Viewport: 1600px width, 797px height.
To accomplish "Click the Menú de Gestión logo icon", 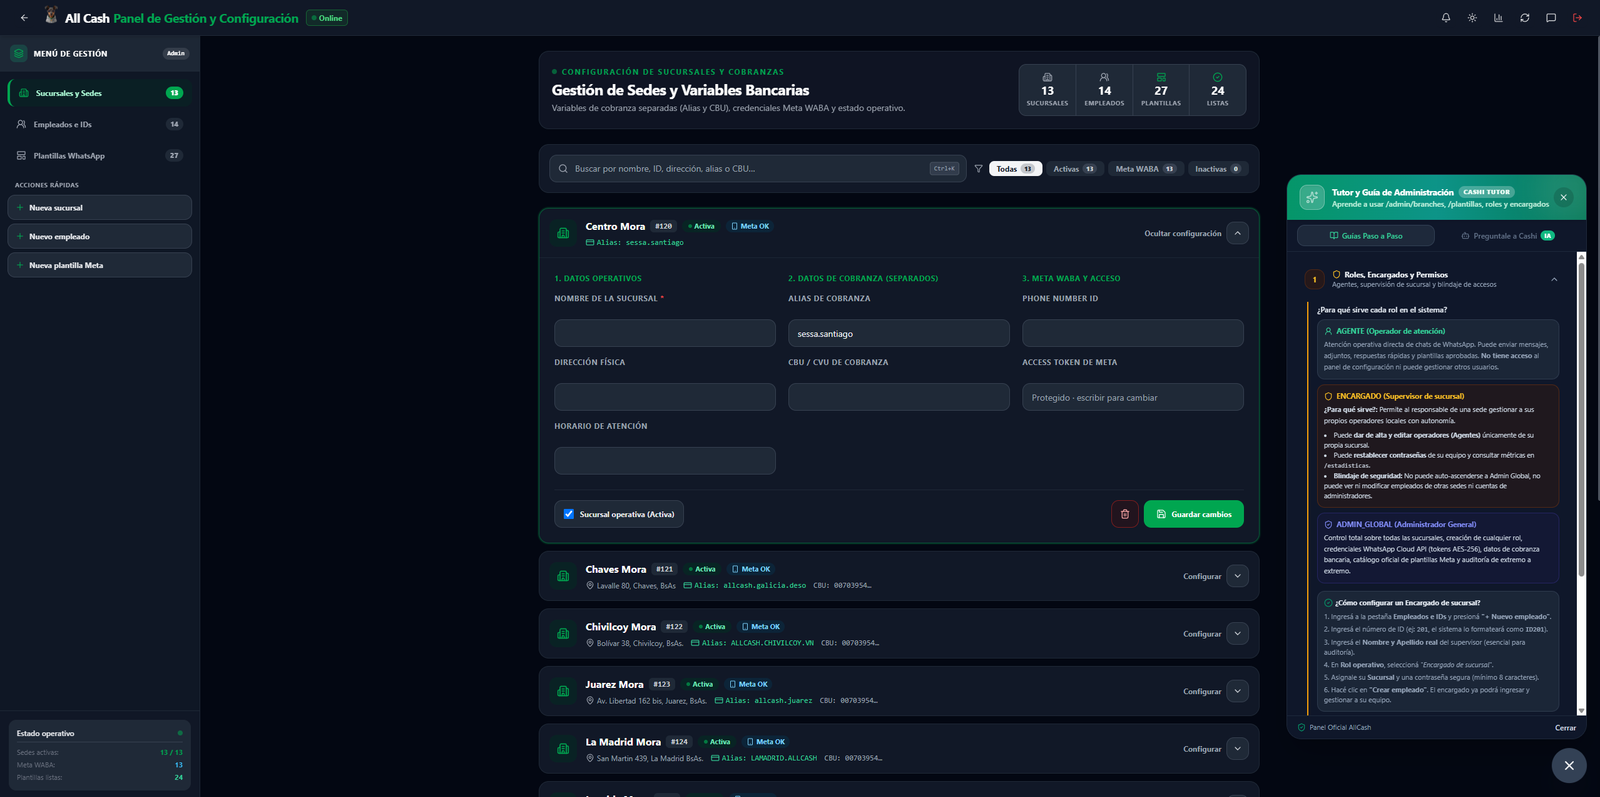I will point(18,53).
